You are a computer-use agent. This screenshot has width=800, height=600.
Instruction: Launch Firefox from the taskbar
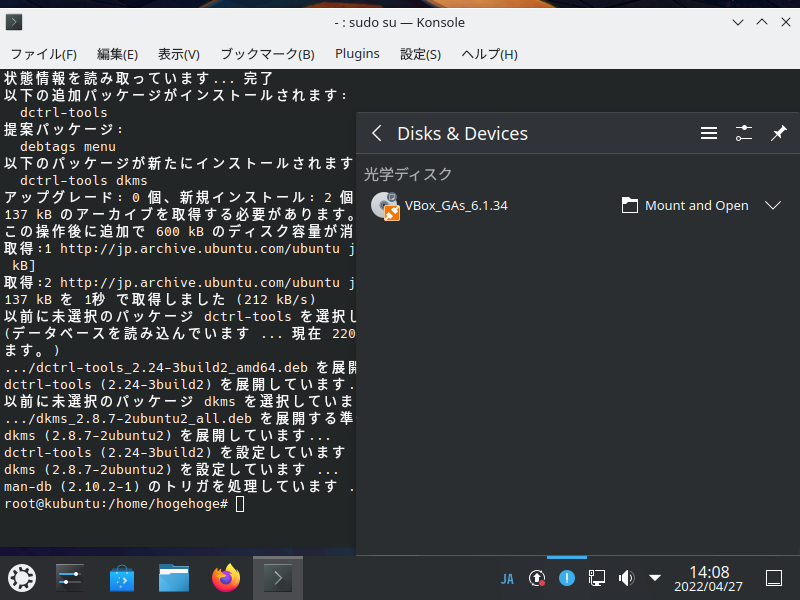click(x=226, y=578)
